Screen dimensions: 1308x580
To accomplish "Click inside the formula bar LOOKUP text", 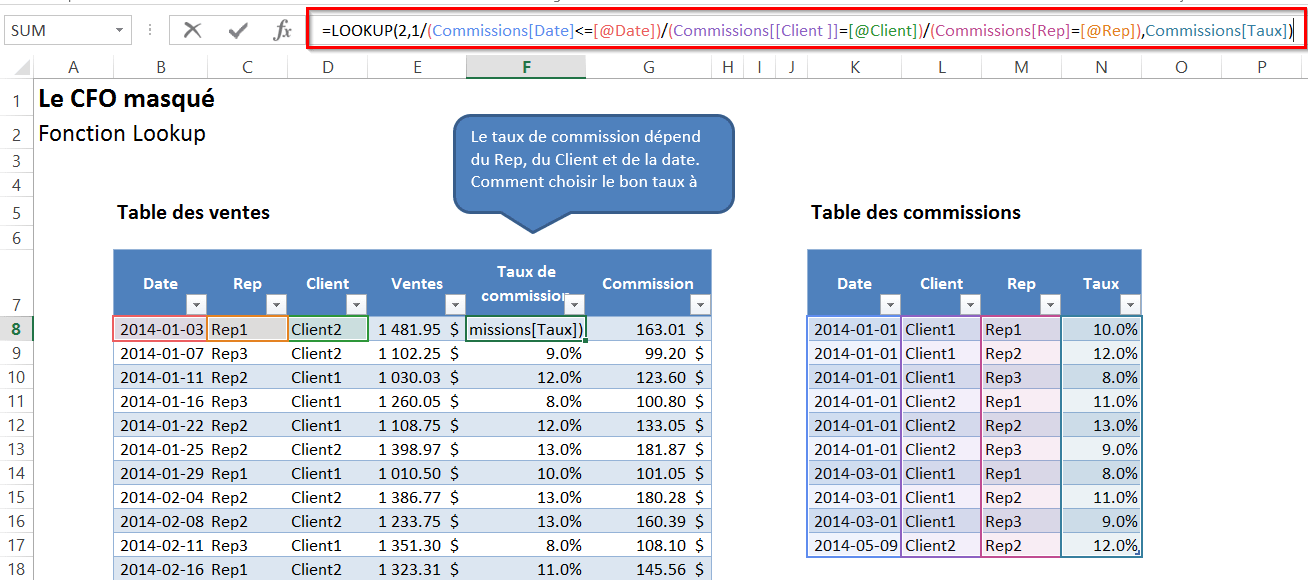I will coord(800,31).
